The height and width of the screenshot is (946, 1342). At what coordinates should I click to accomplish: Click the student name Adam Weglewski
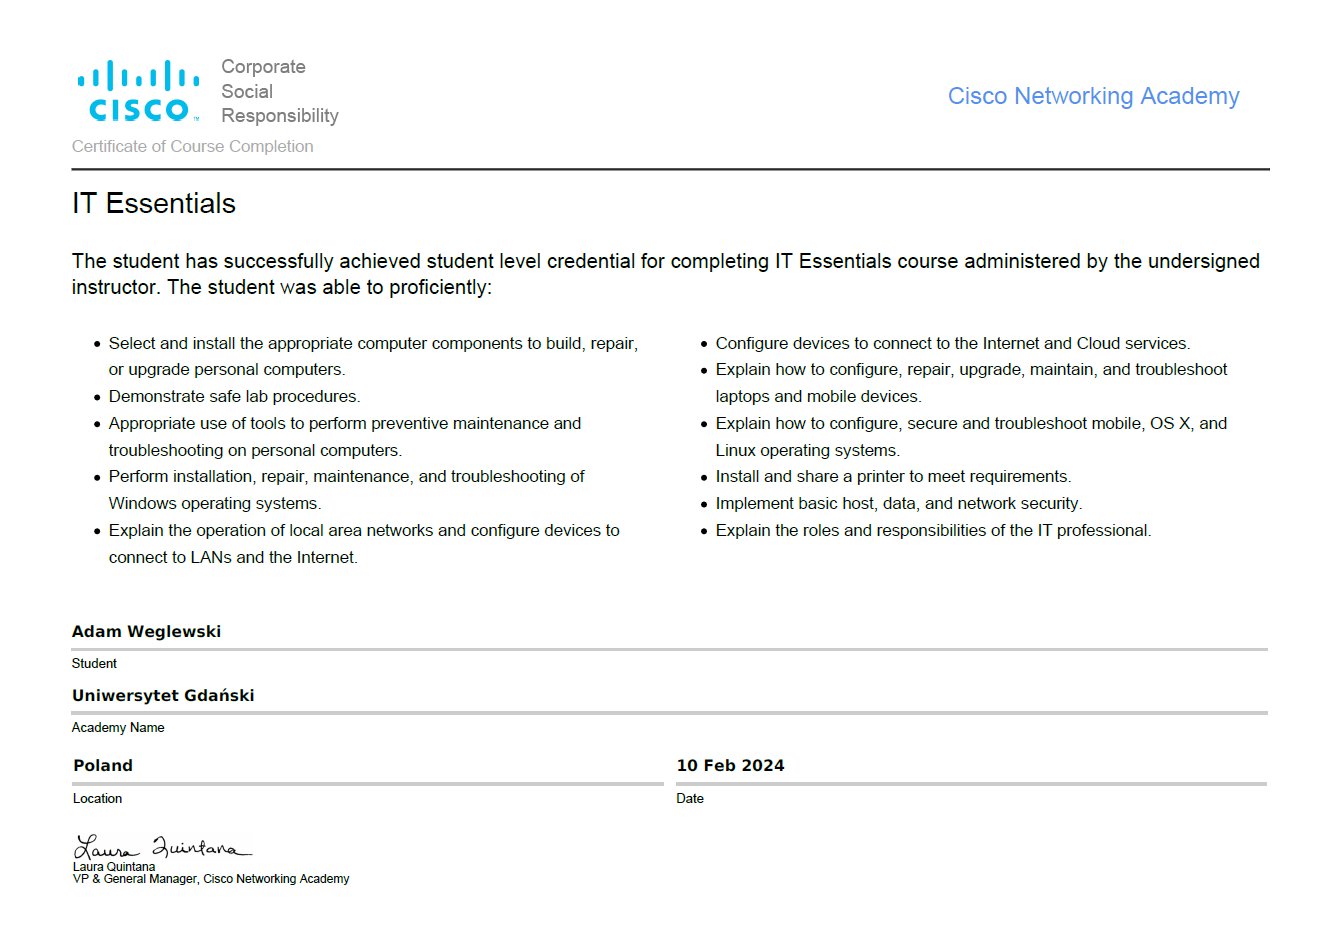coord(146,631)
